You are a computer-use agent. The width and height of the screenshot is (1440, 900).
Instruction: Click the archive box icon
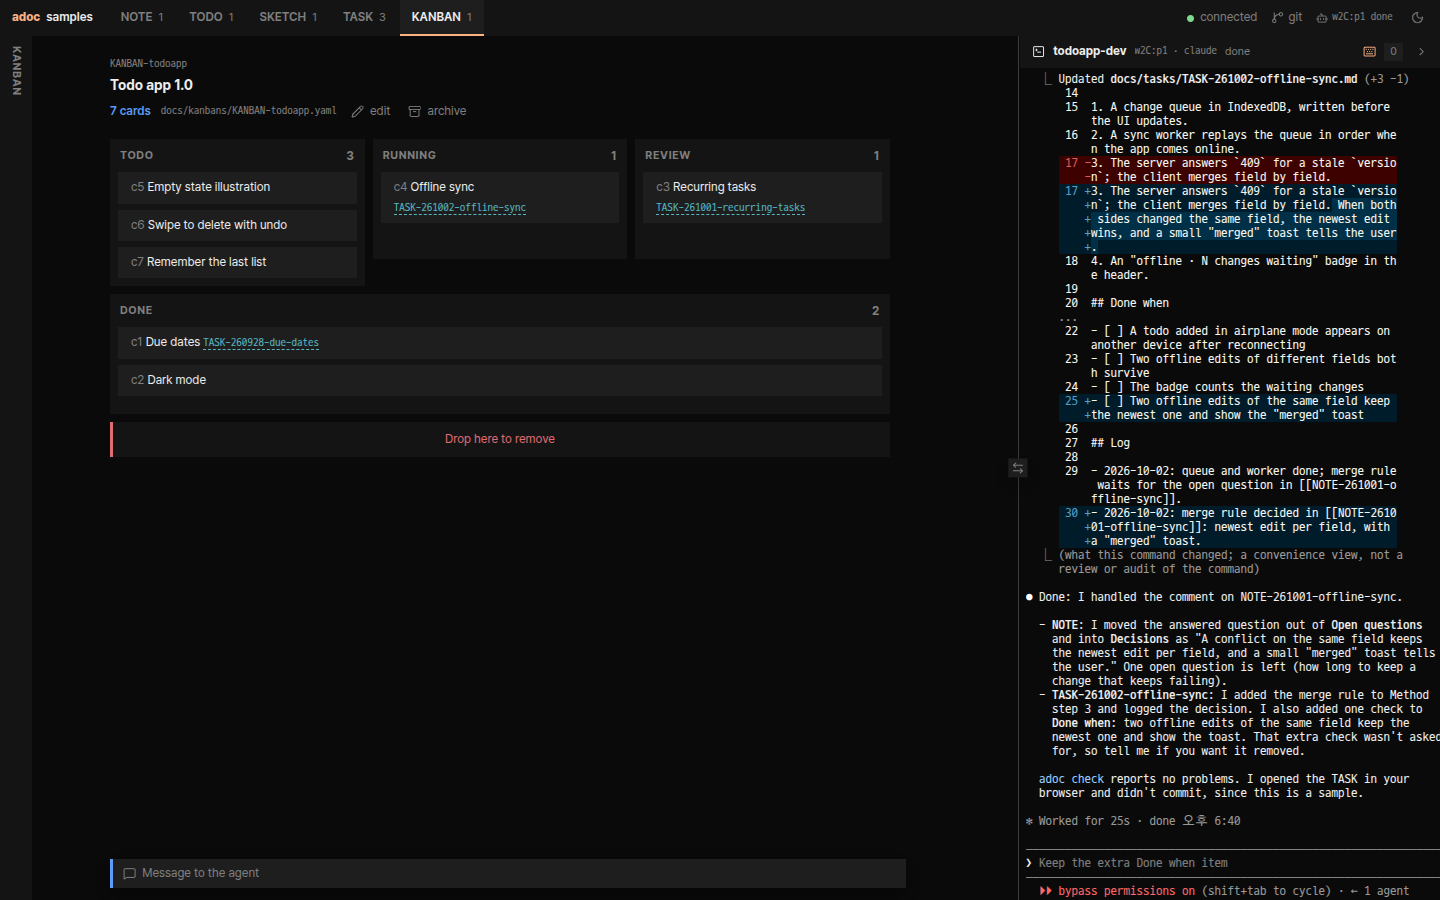414,111
